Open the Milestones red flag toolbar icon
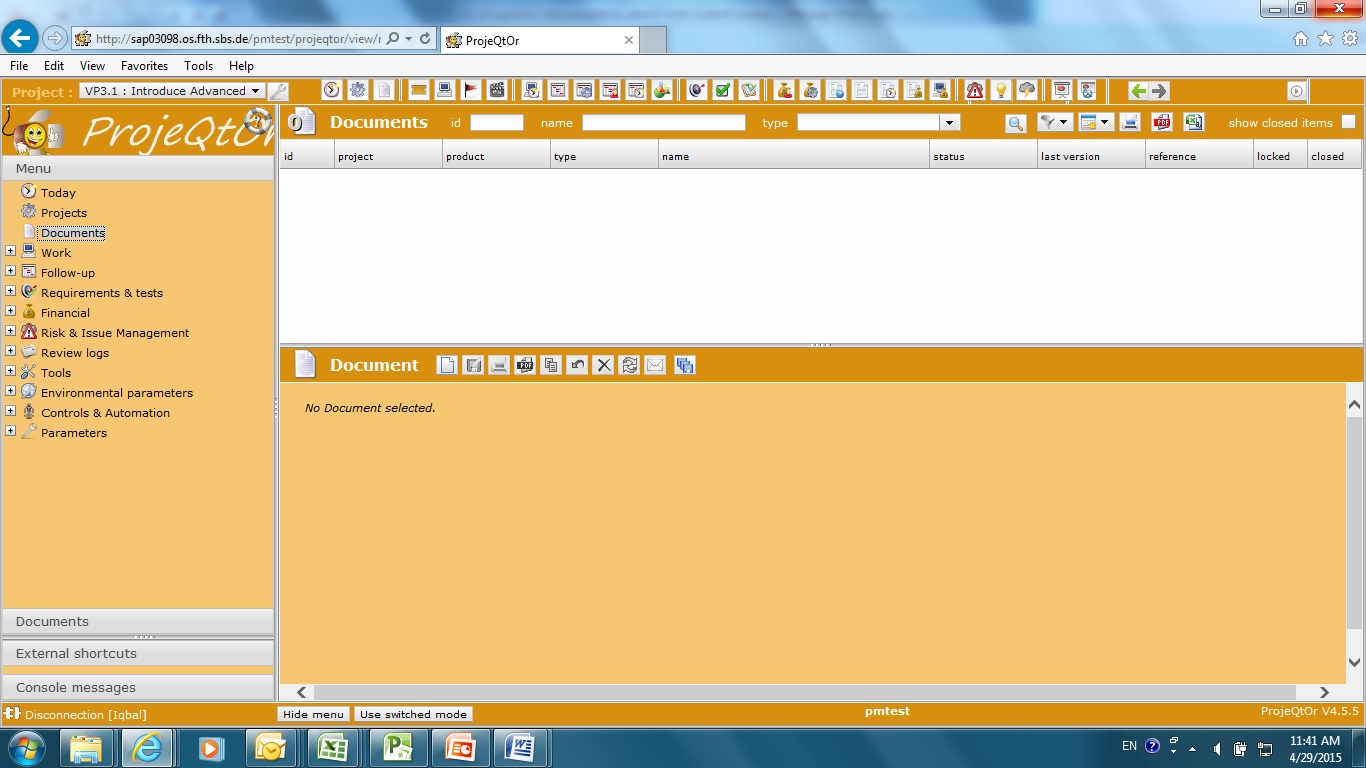The image size is (1366, 768). click(x=471, y=91)
